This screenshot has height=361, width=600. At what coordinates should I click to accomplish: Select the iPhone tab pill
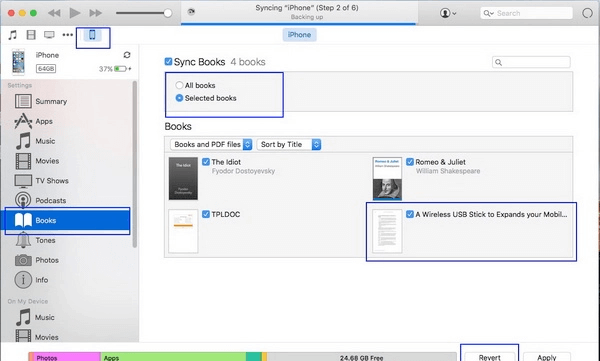(299, 35)
